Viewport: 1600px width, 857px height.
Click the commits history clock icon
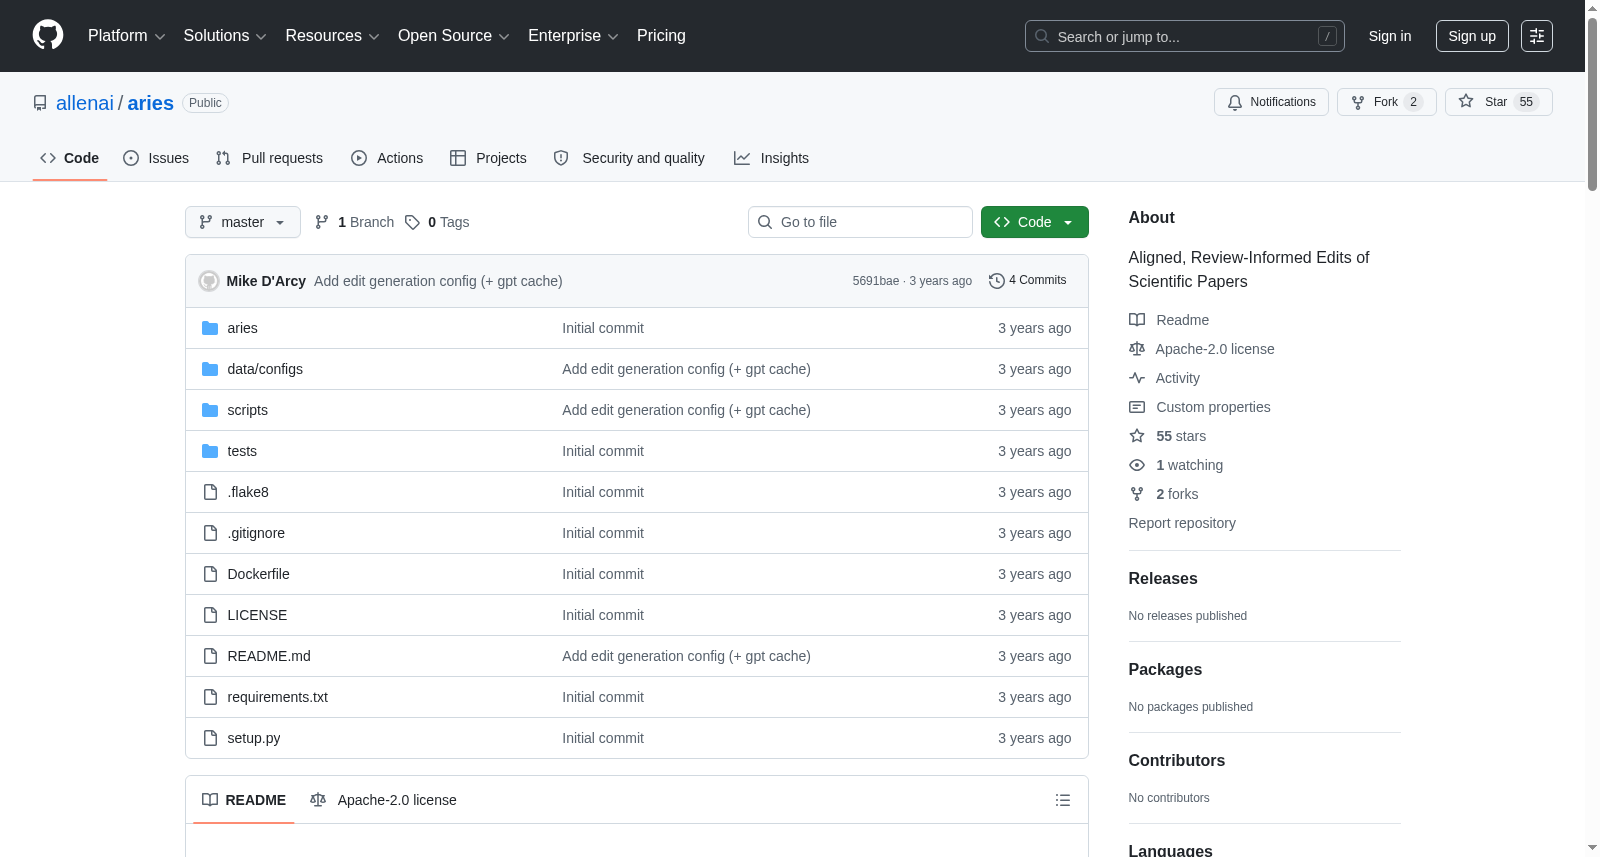[x=996, y=281]
